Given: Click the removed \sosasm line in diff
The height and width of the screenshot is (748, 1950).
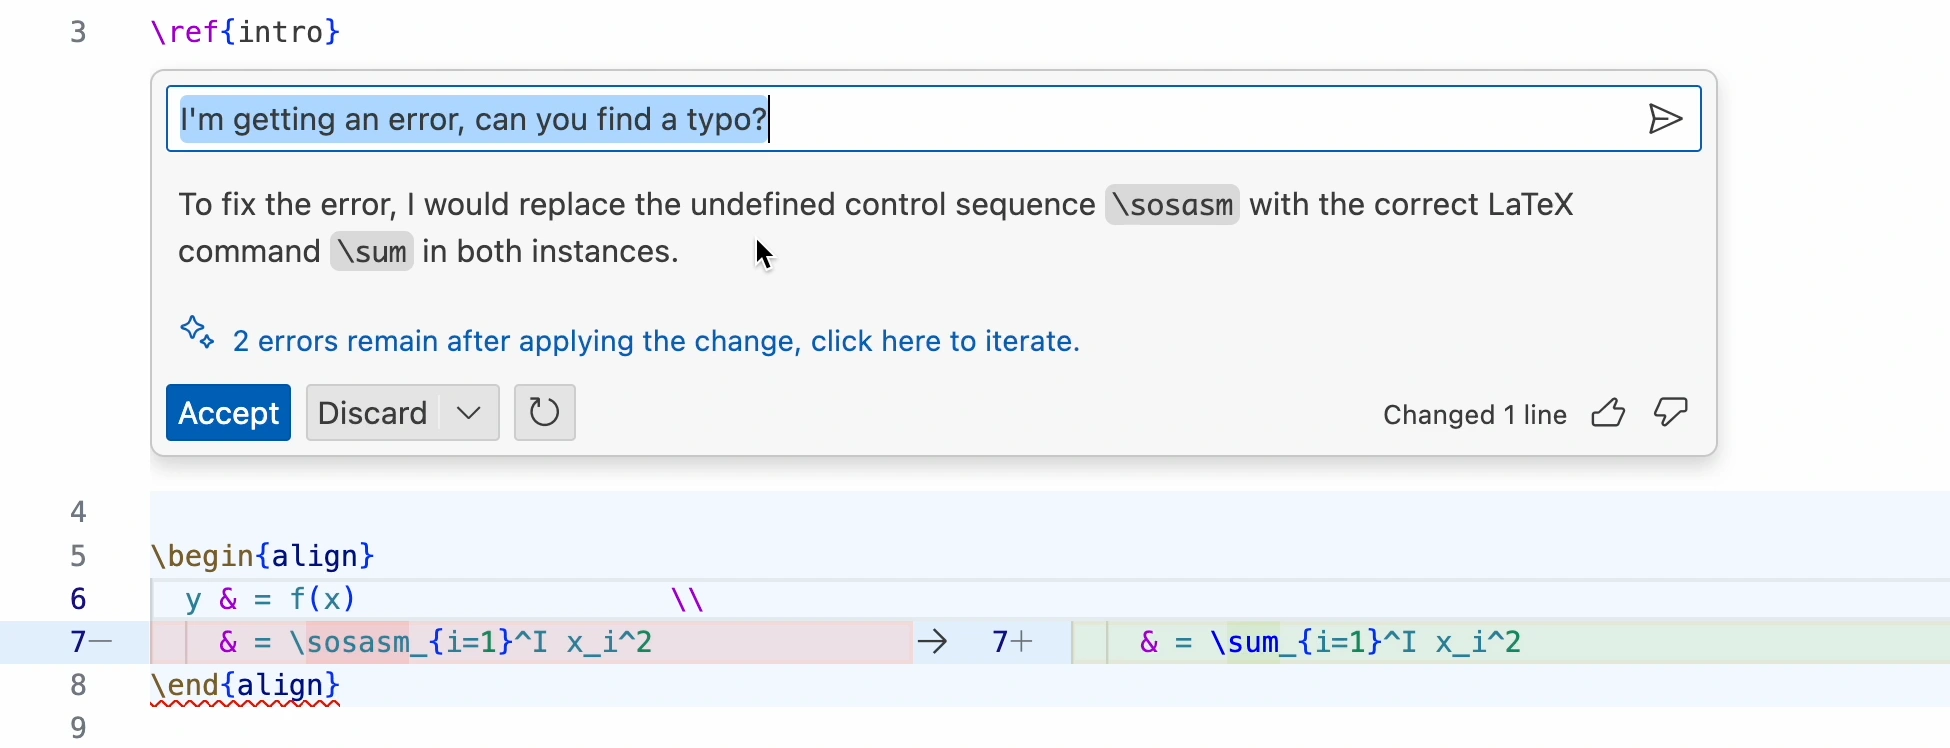Looking at the screenshot, I should coord(531,642).
